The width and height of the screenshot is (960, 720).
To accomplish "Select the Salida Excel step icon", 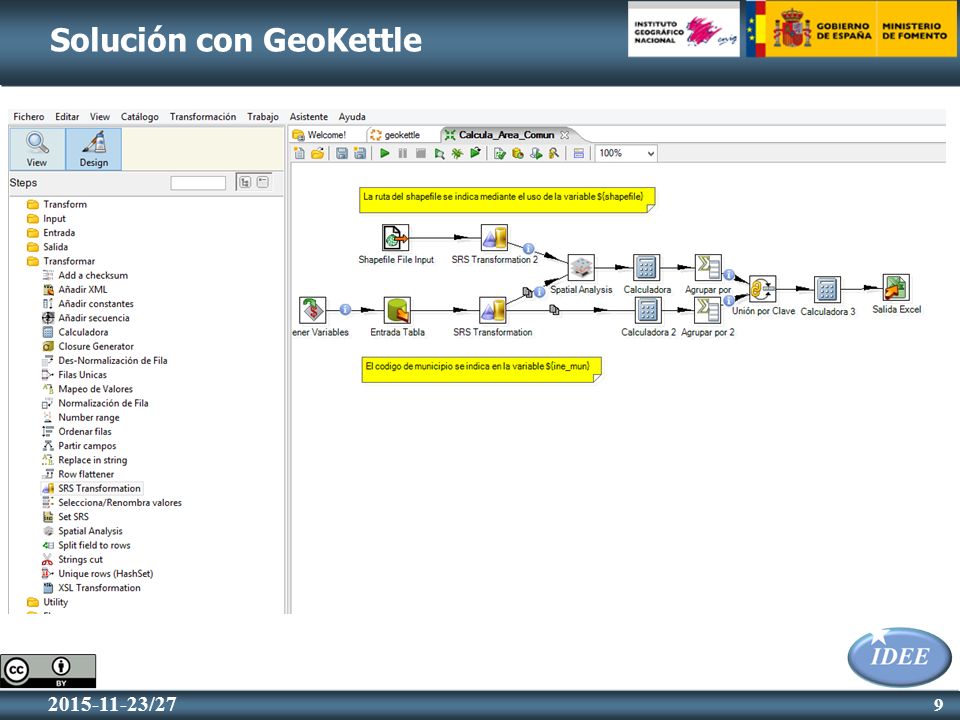I will point(896,287).
